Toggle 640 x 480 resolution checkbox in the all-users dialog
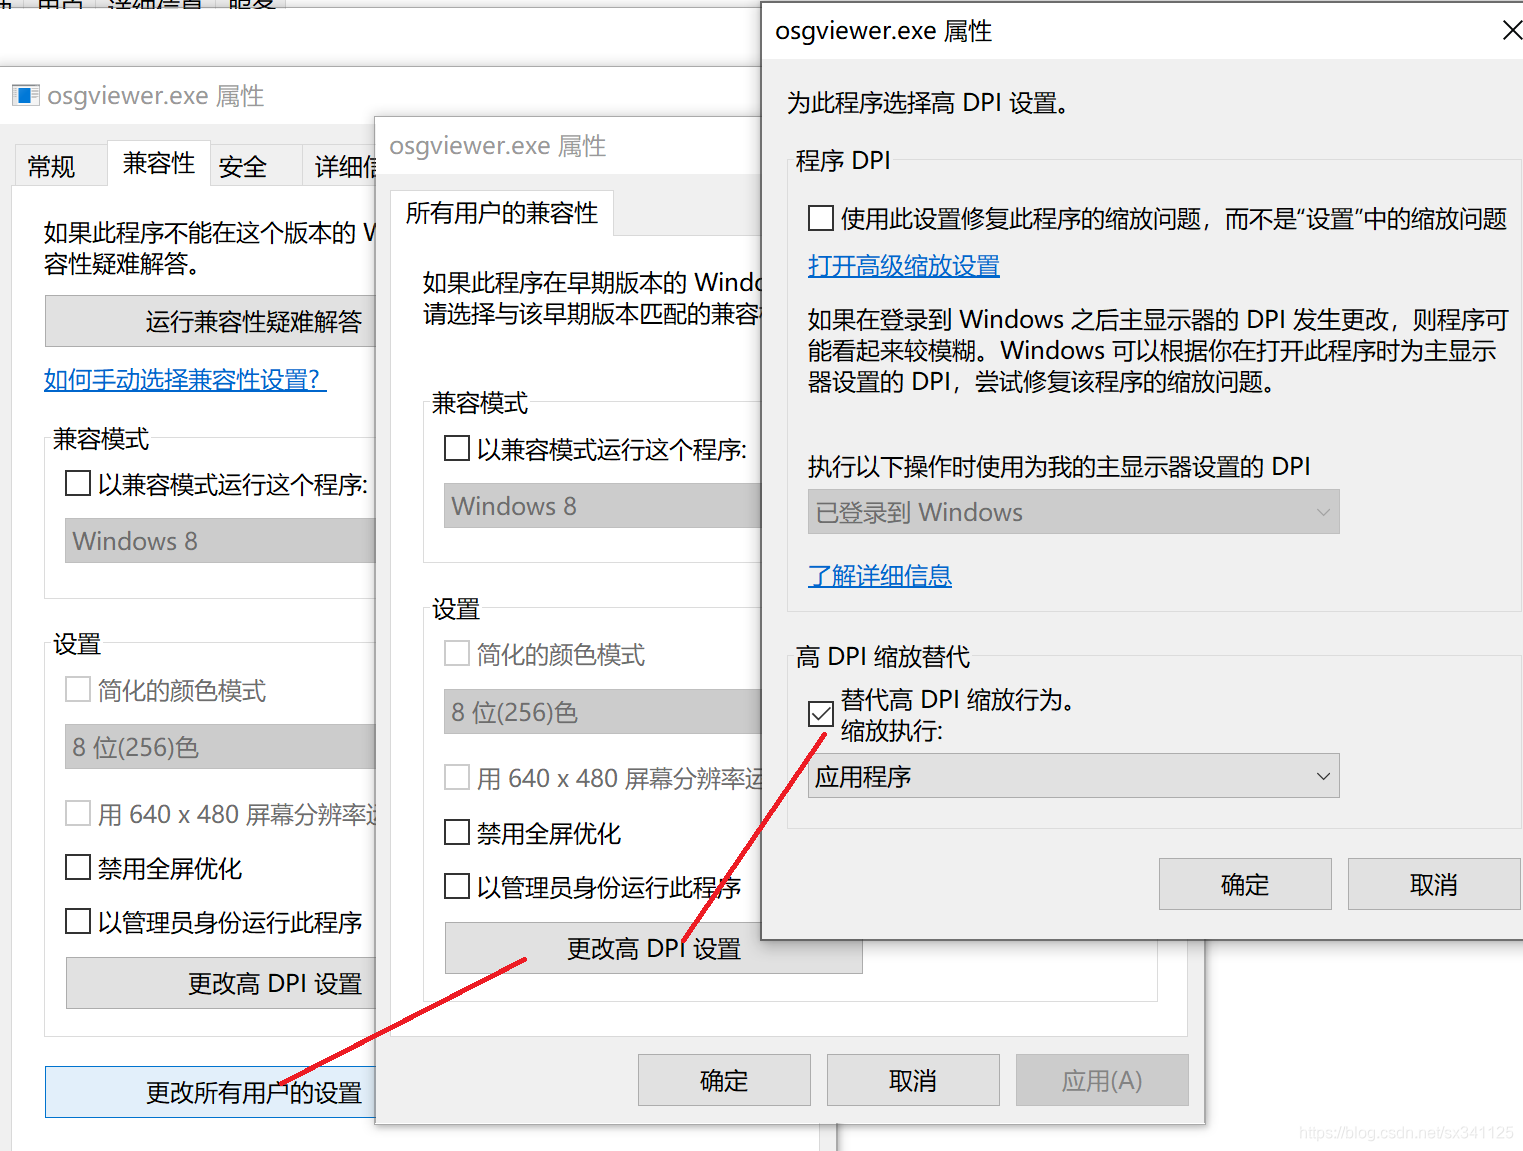 point(457,777)
